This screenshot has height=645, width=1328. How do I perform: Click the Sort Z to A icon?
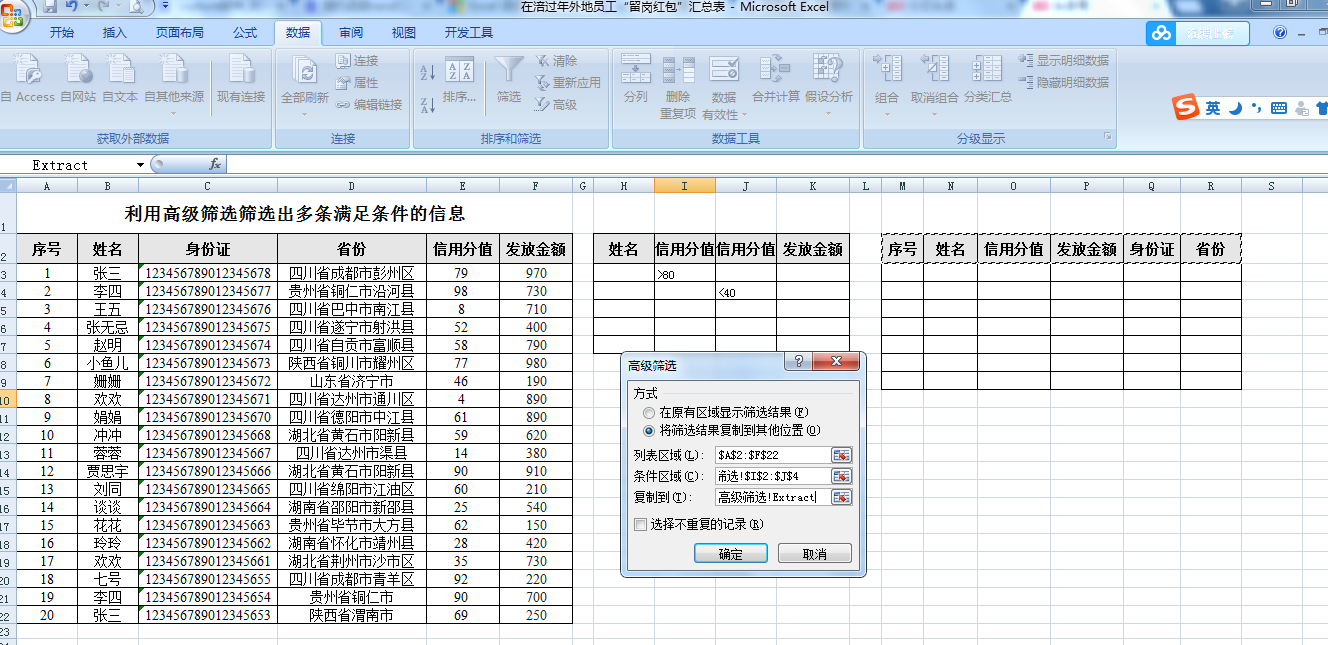427,104
